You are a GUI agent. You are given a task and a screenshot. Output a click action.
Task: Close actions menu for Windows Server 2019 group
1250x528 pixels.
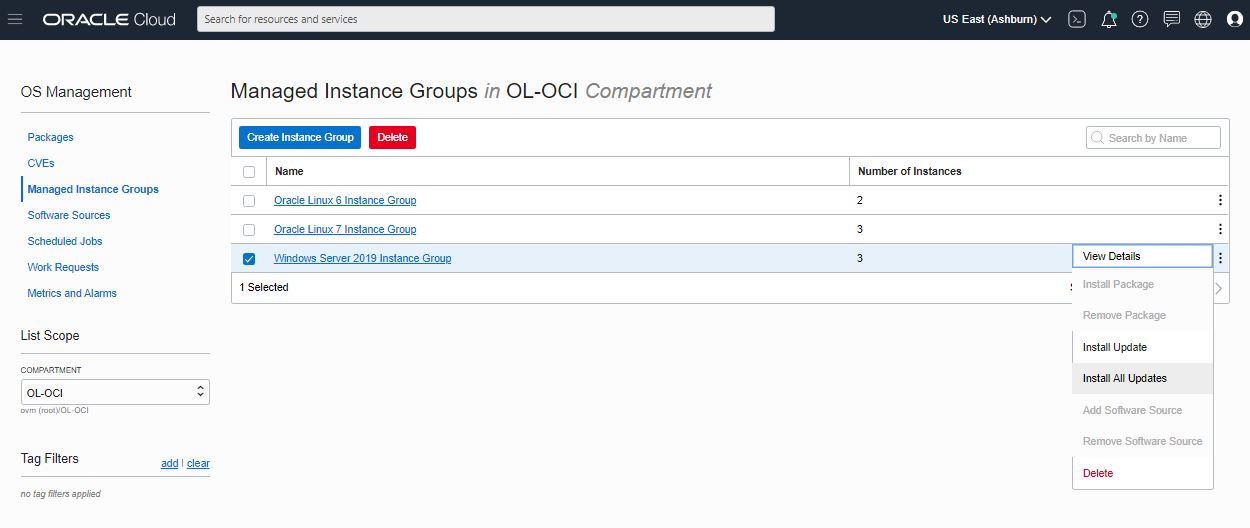click(x=1220, y=258)
